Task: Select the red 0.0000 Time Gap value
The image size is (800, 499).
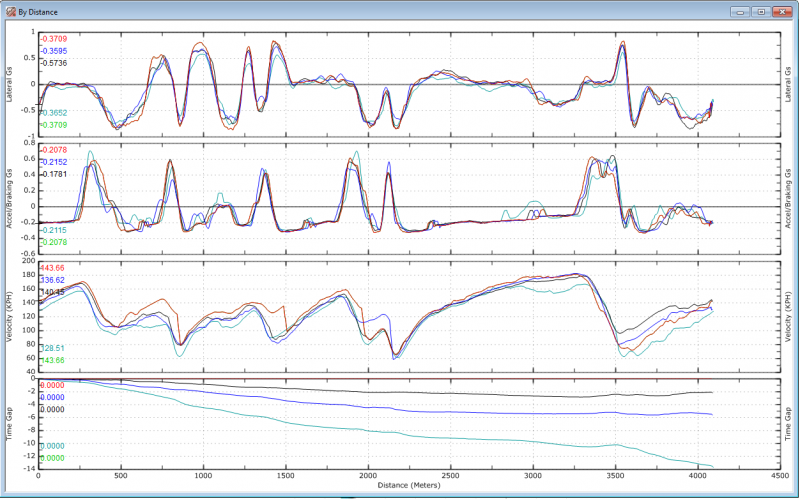Action: [x=53, y=385]
